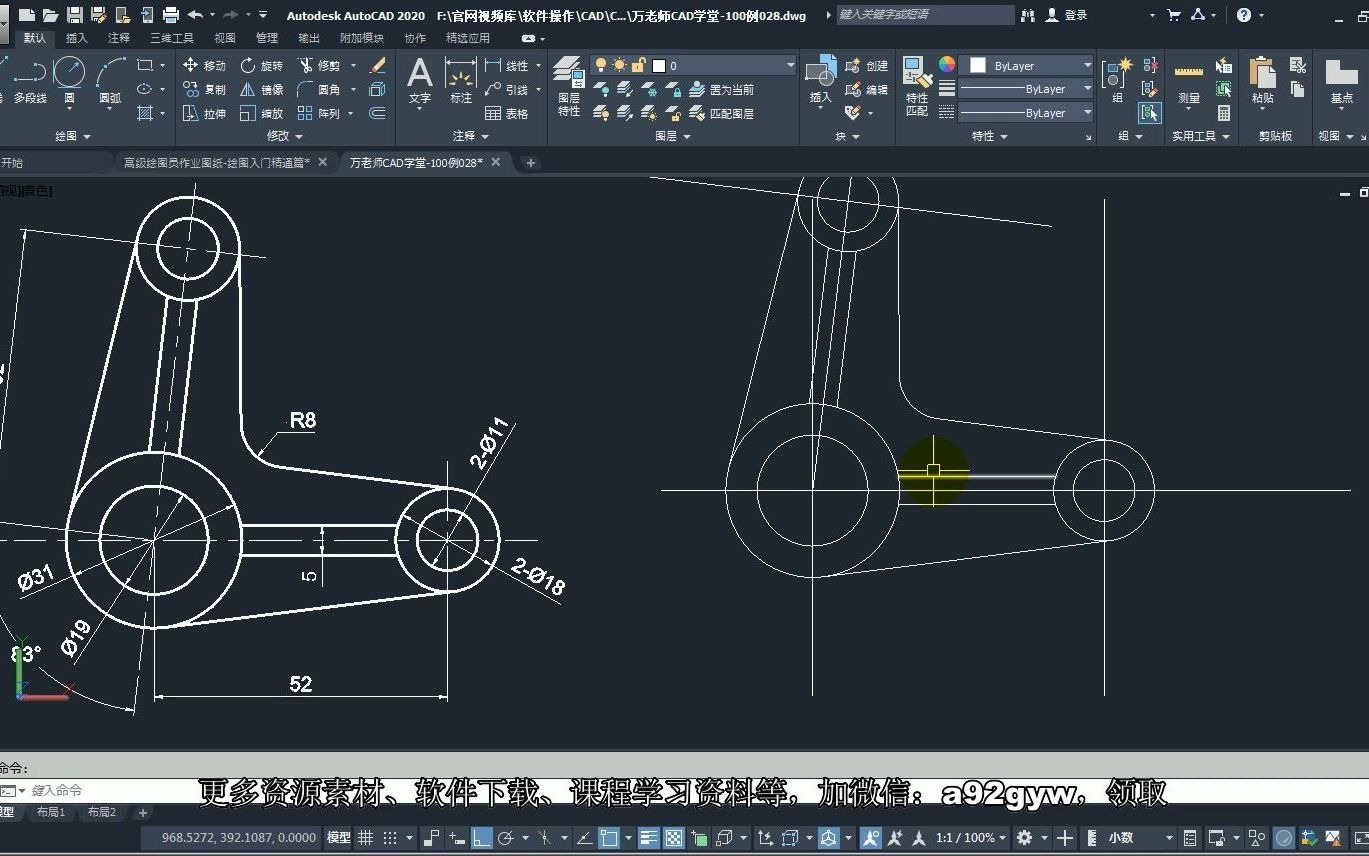Toggle Ortho mode in status bar
Viewport: 1369px width, 856px height.
coord(481,838)
